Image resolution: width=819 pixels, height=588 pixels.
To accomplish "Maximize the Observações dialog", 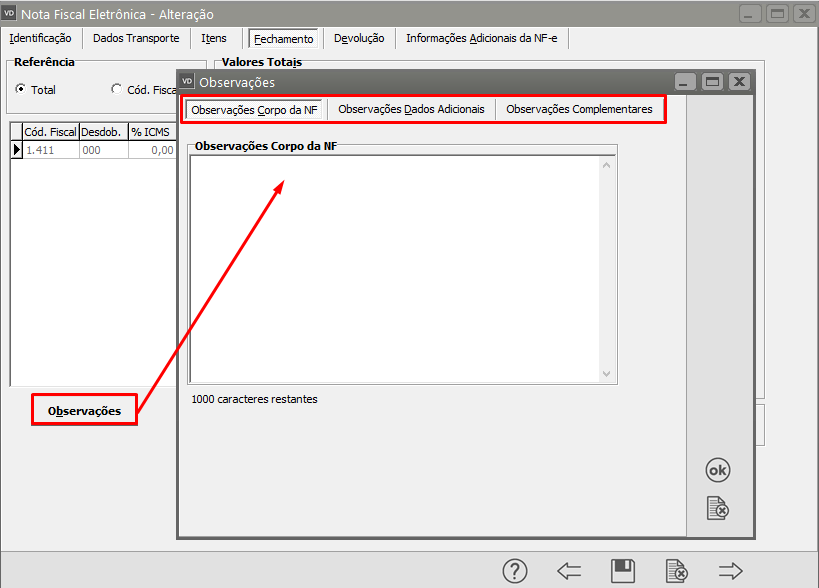I will click(x=712, y=81).
